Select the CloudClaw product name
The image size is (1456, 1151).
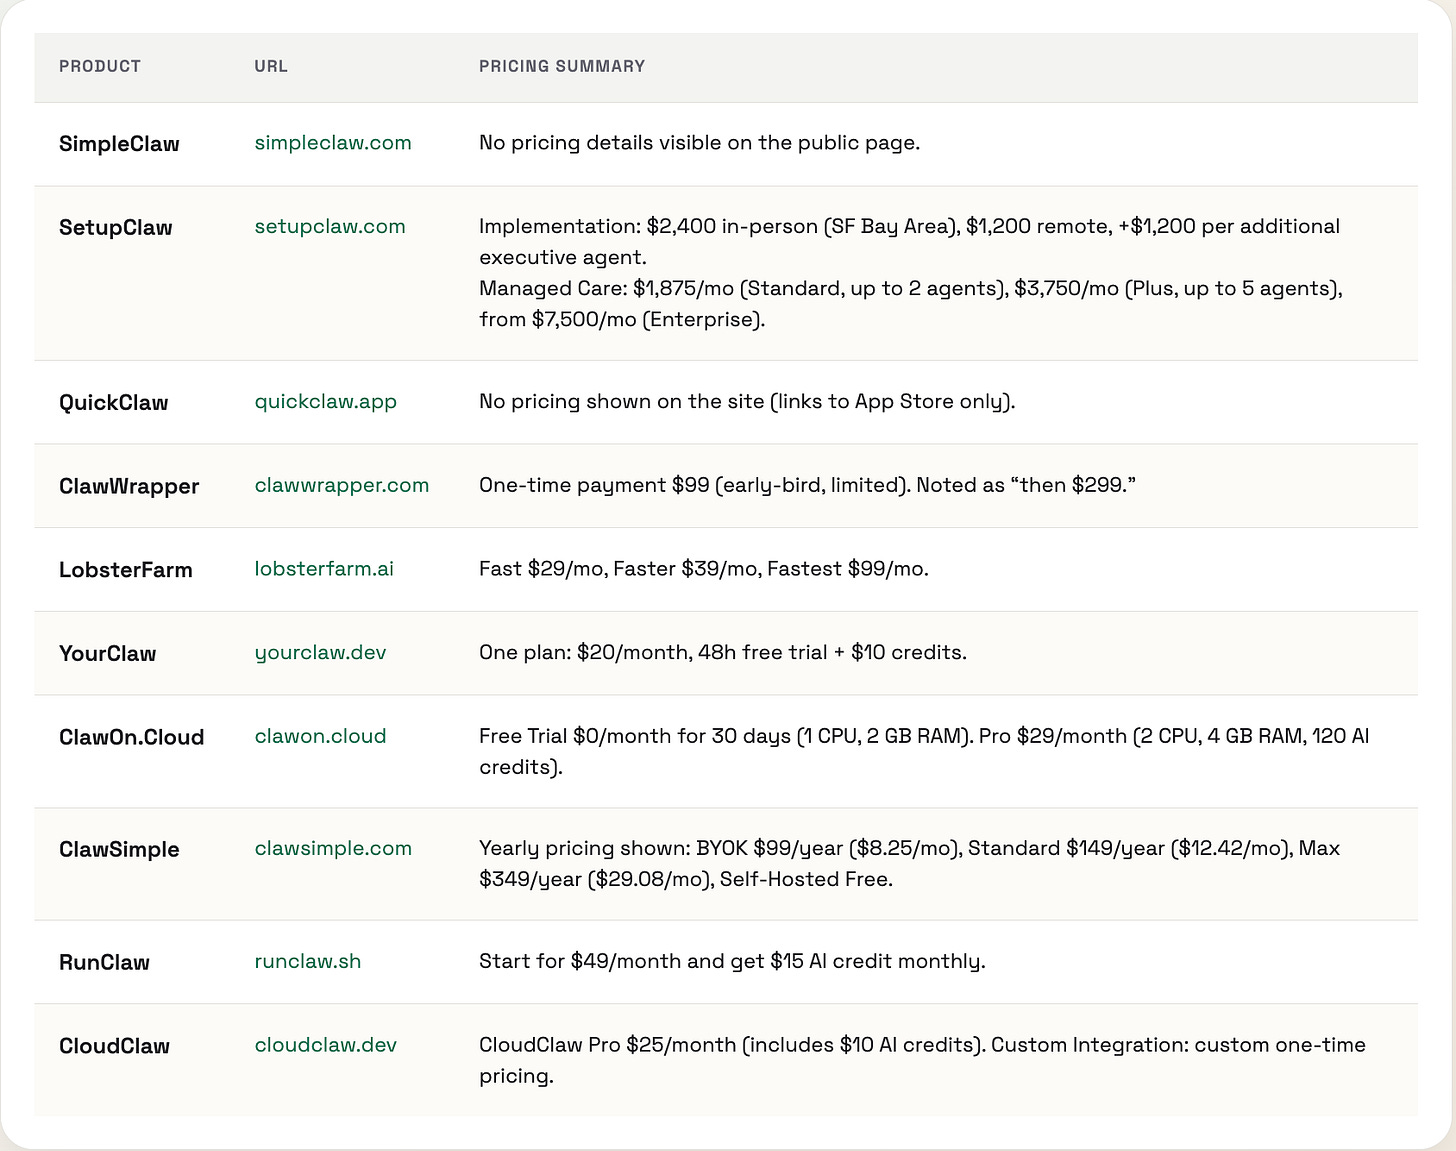point(115,1046)
